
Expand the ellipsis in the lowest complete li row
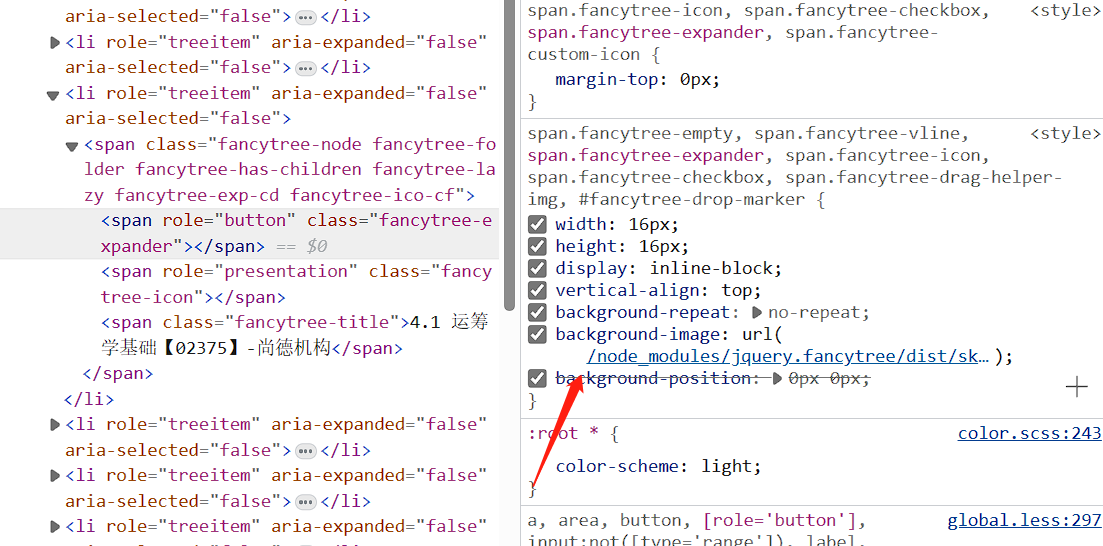pos(306,501)
